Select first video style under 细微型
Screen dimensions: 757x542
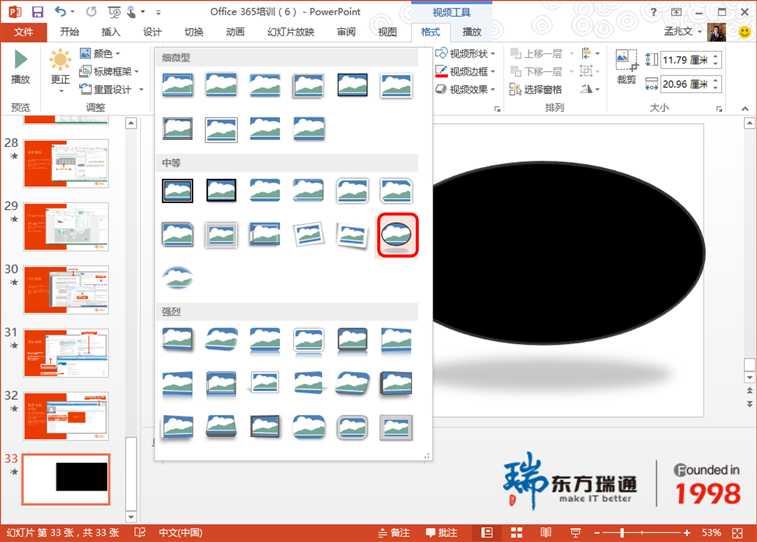click(x=178, y=85)
